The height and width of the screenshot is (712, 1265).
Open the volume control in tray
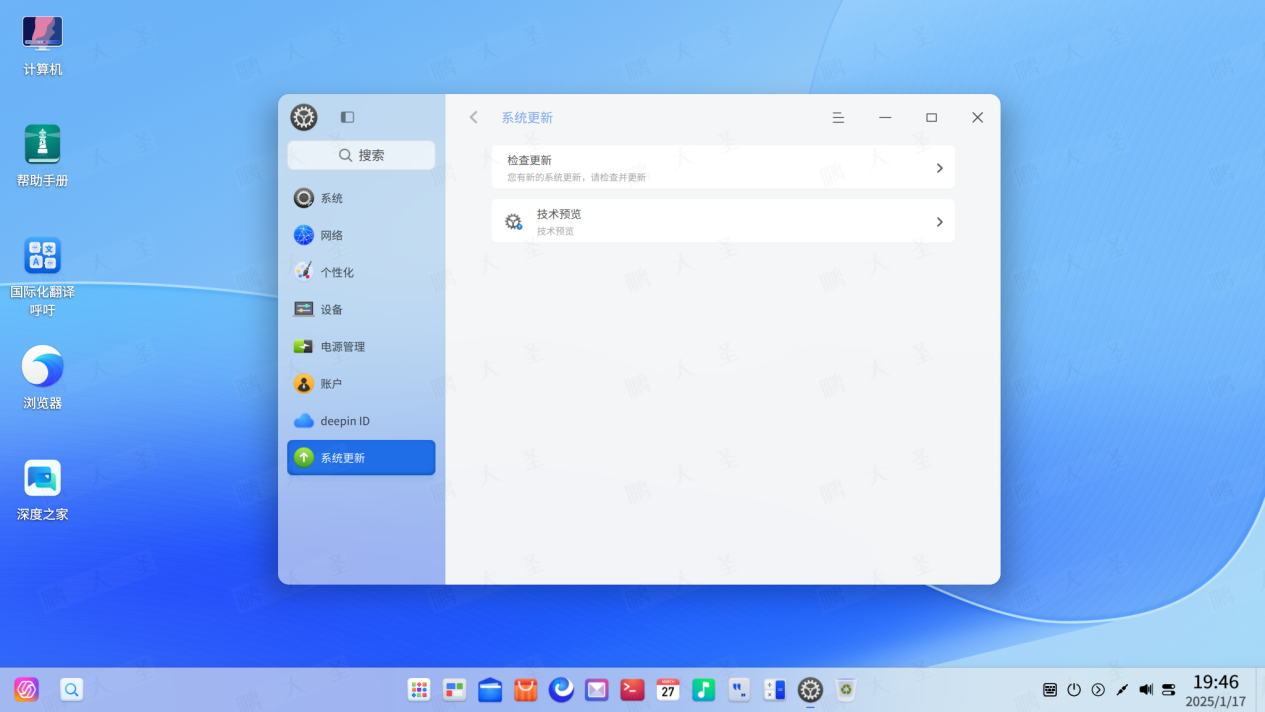pos(1146,689)
